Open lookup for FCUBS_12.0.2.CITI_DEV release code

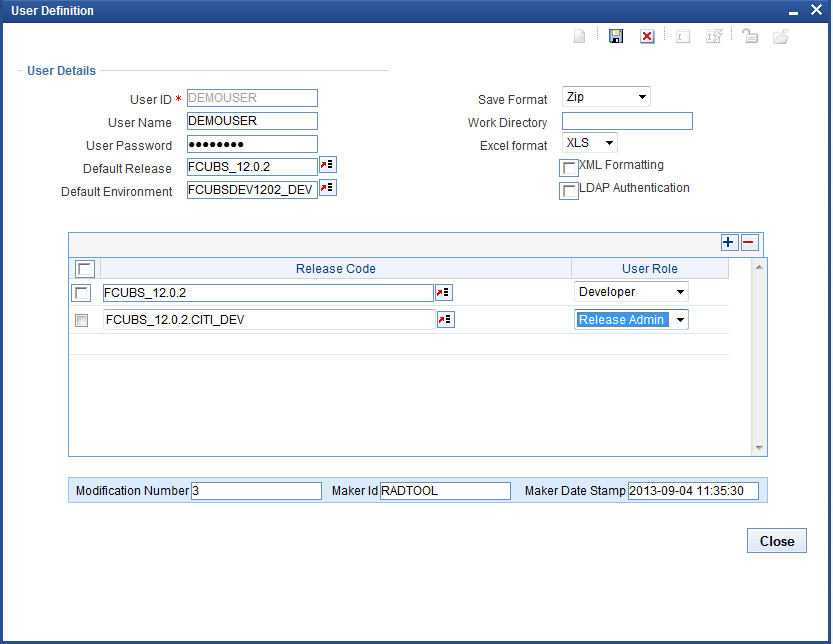pos(444,320)
